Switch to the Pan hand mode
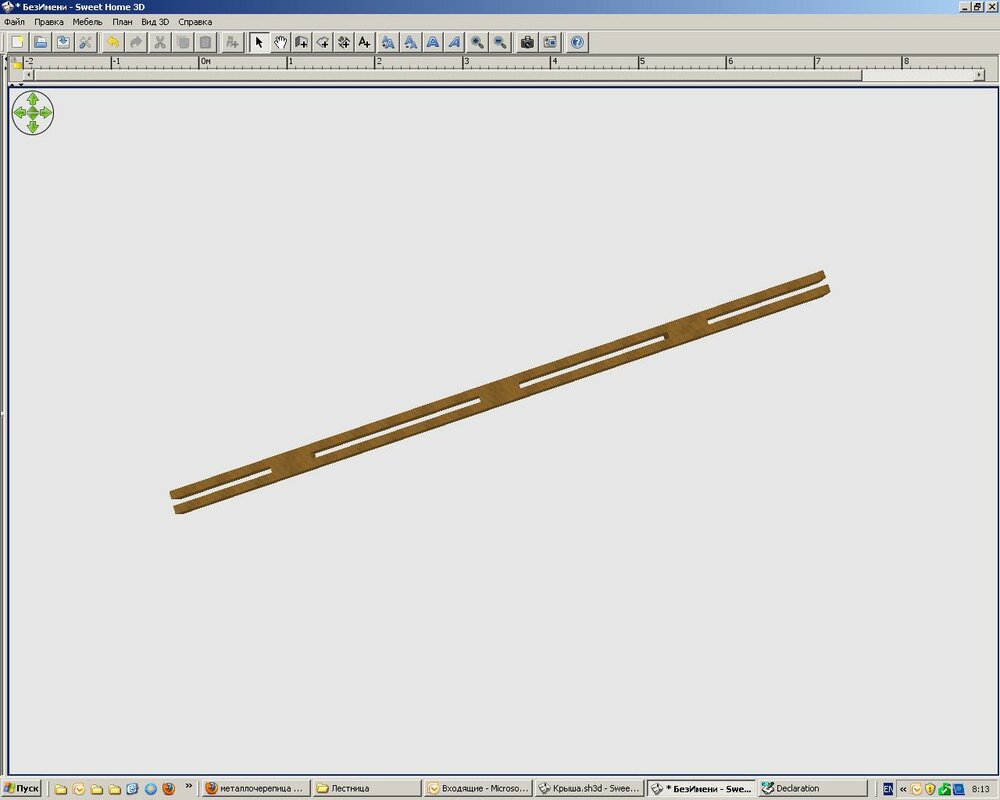 [x=281, y=42]
